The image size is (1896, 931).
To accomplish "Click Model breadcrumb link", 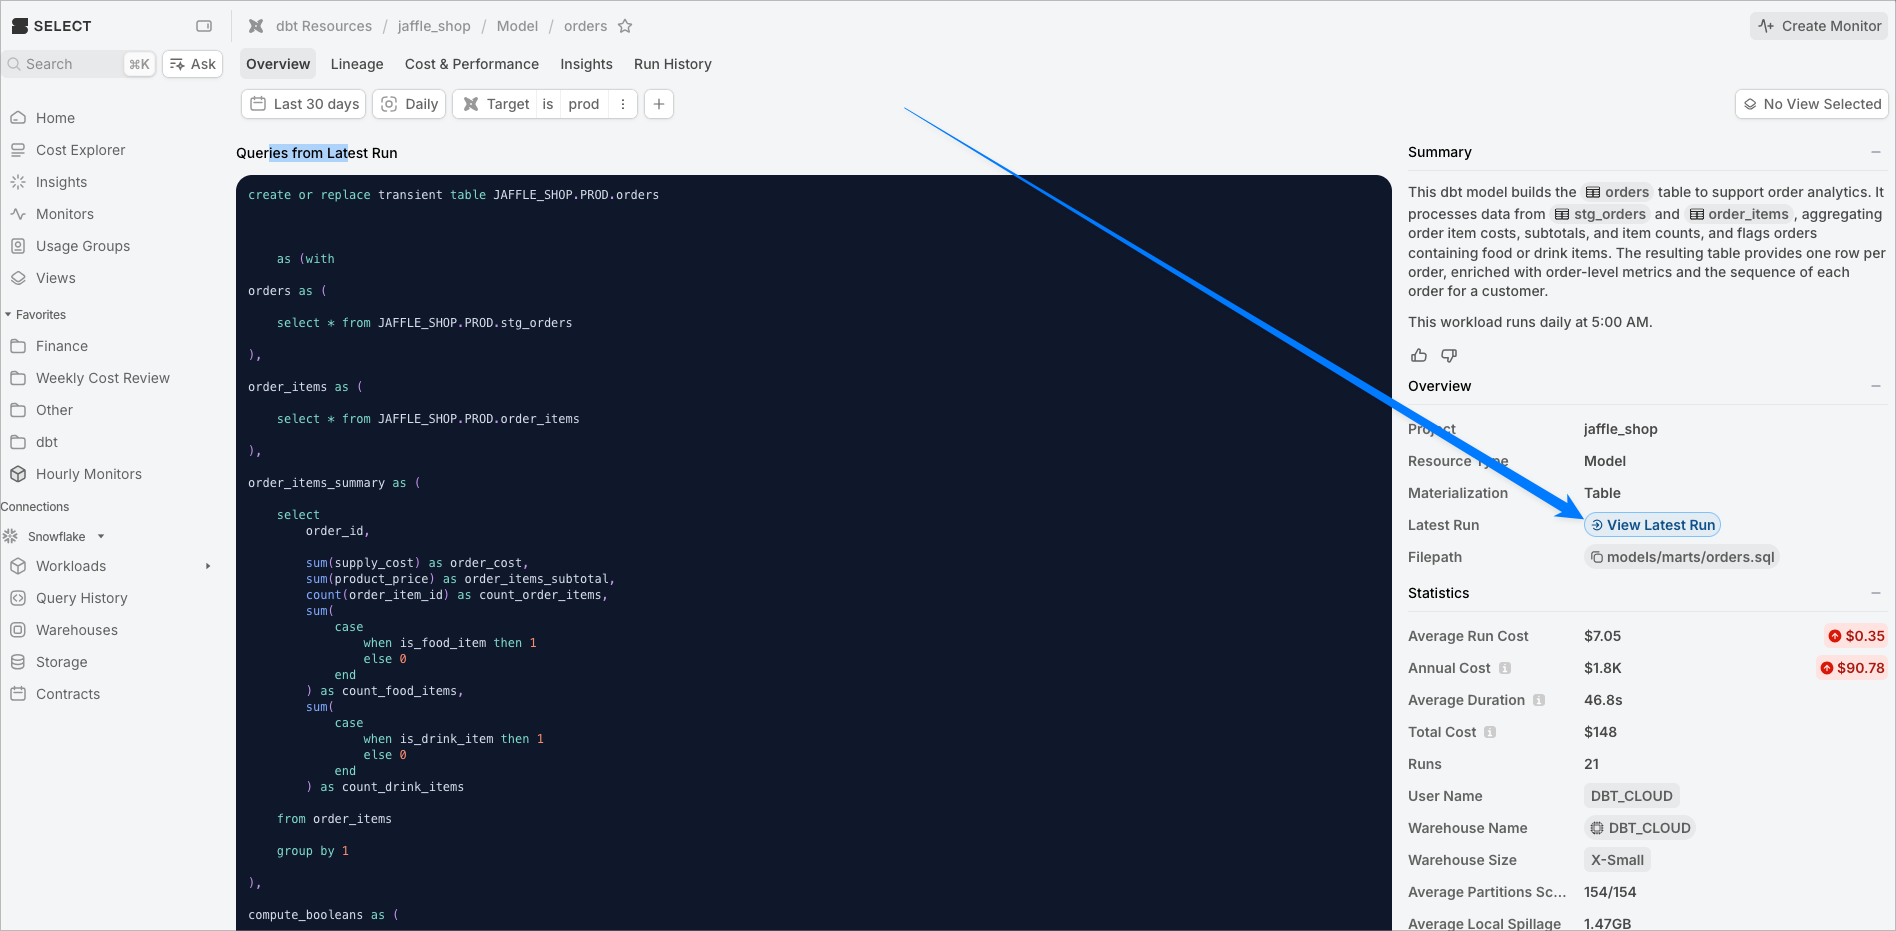I will coord(517,26).
